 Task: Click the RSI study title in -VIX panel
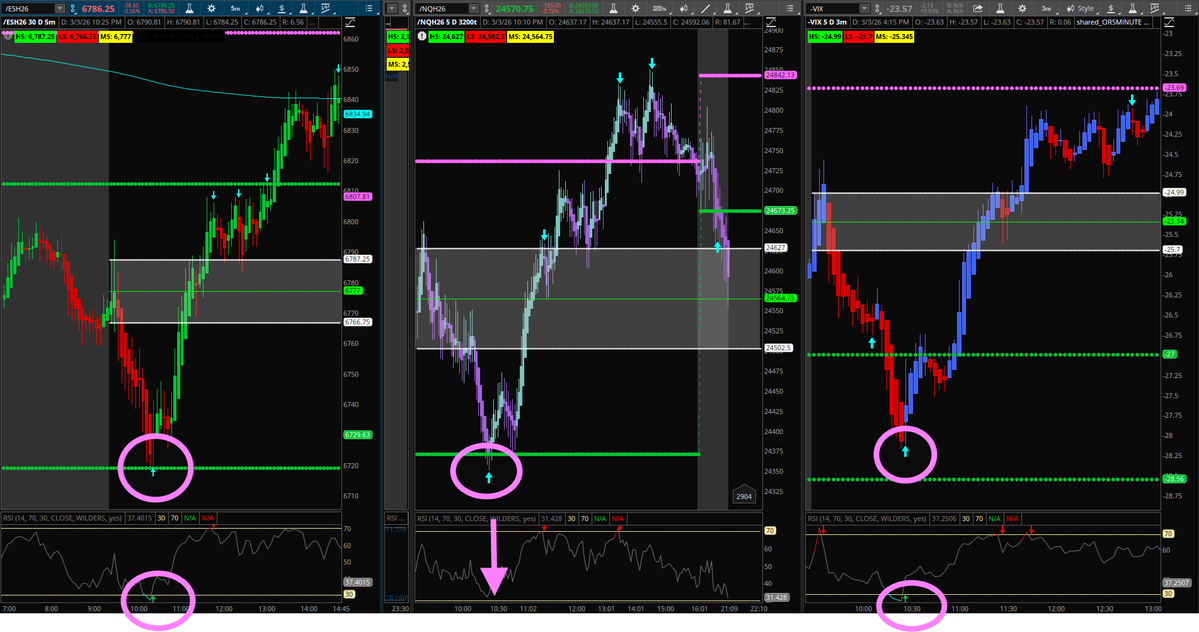pos(866,518)
